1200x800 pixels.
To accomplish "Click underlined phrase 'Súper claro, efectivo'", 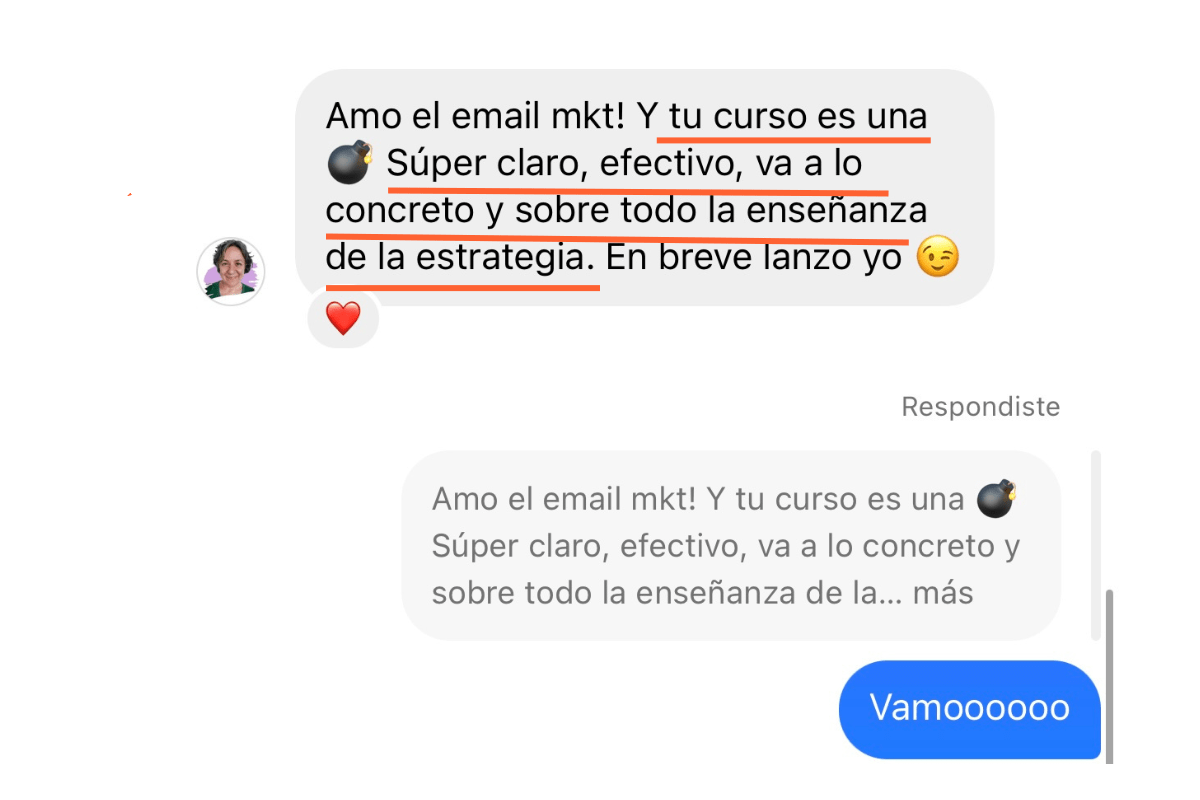I will coord(562,164).
